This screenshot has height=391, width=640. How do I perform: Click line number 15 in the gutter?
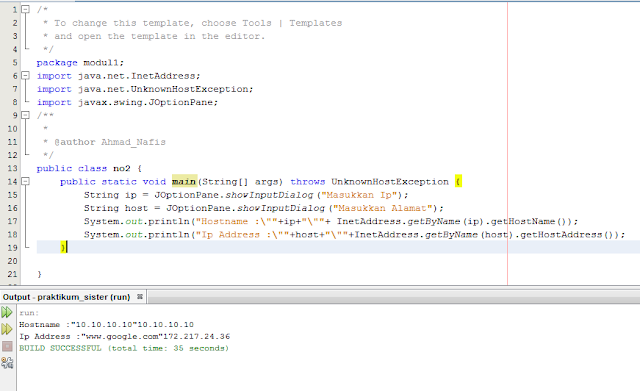13,195
